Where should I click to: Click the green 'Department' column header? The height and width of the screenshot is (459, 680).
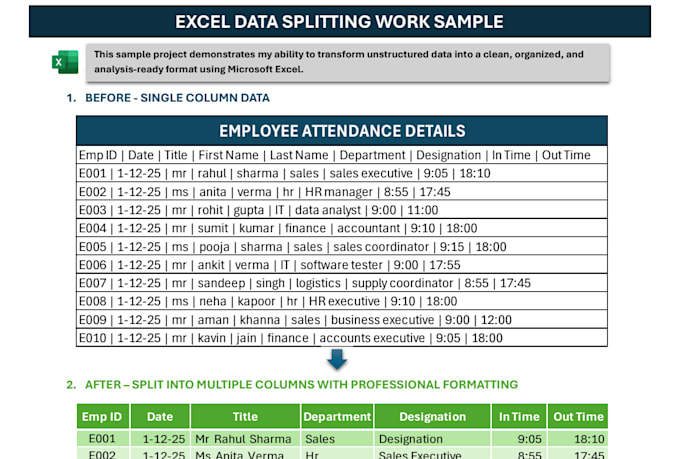(337, 416)
